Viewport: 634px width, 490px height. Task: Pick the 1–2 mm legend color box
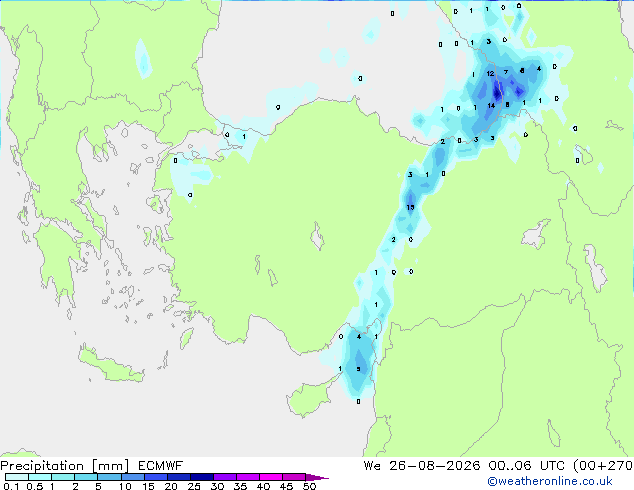pyautogui.click(x=63, y=477)
